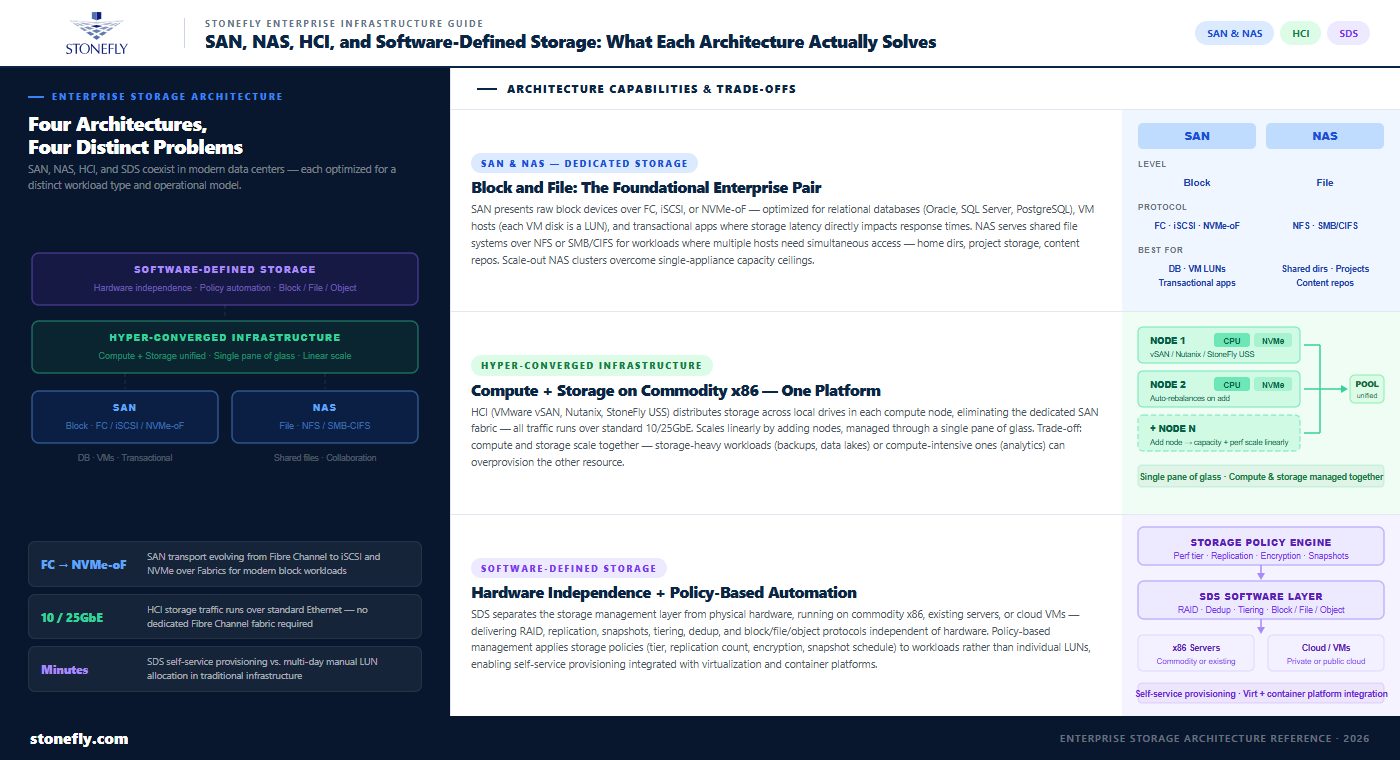Image resolution: width=1400 pixels, height=760 pixels.
Task: Click 'Shared dirs · Projects' best-for value
Action: pos(1325,269)
